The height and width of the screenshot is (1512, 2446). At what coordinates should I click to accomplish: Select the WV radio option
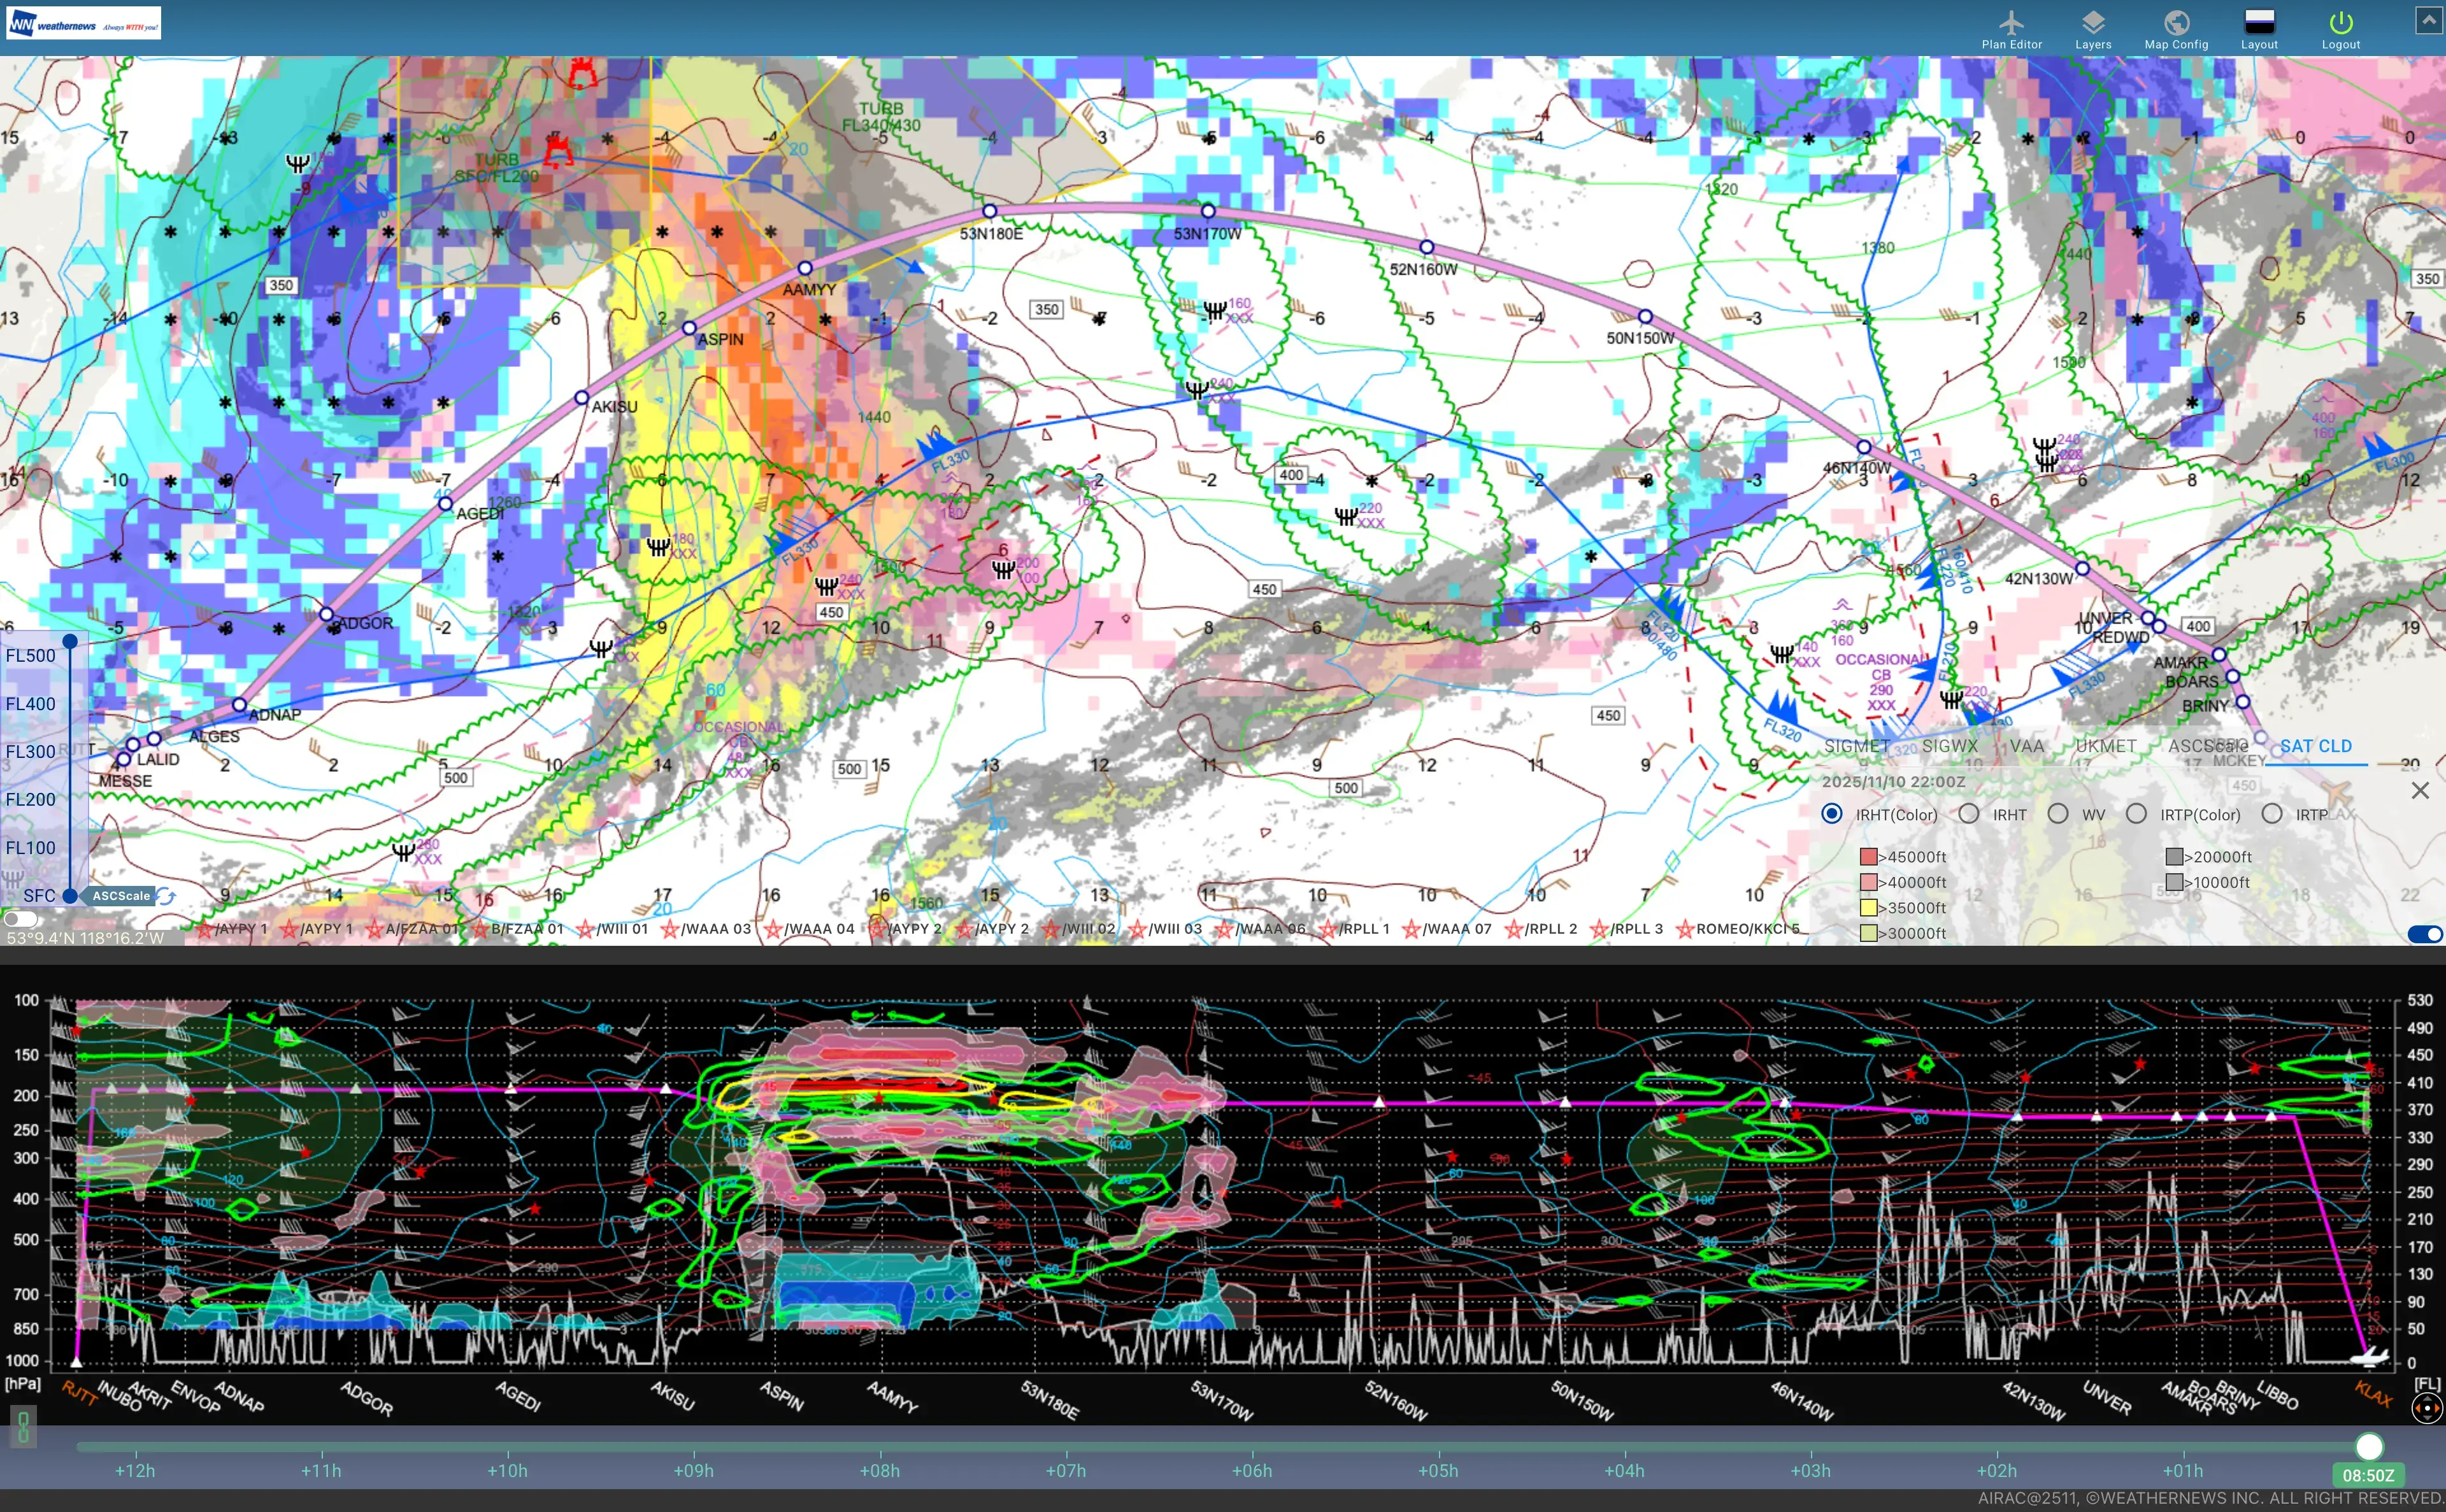click(x=2058, y=814)
